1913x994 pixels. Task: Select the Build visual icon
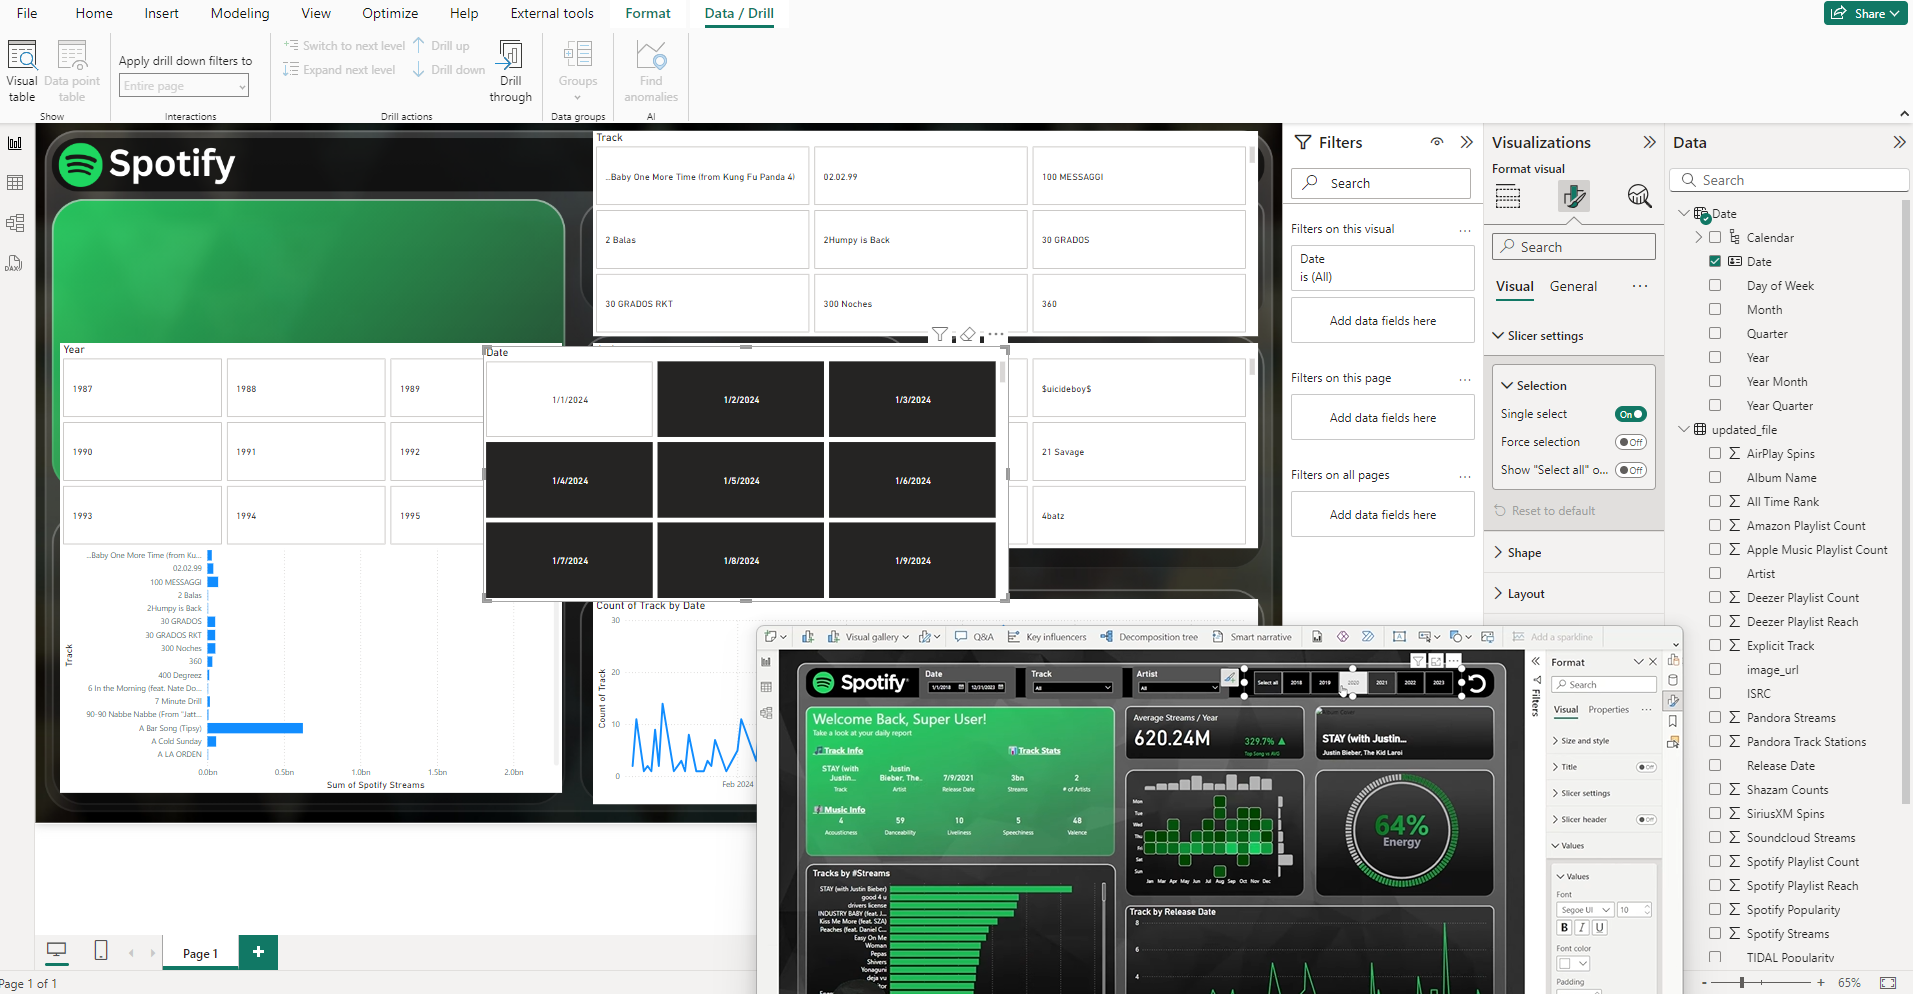click(x=1508, y=196)
